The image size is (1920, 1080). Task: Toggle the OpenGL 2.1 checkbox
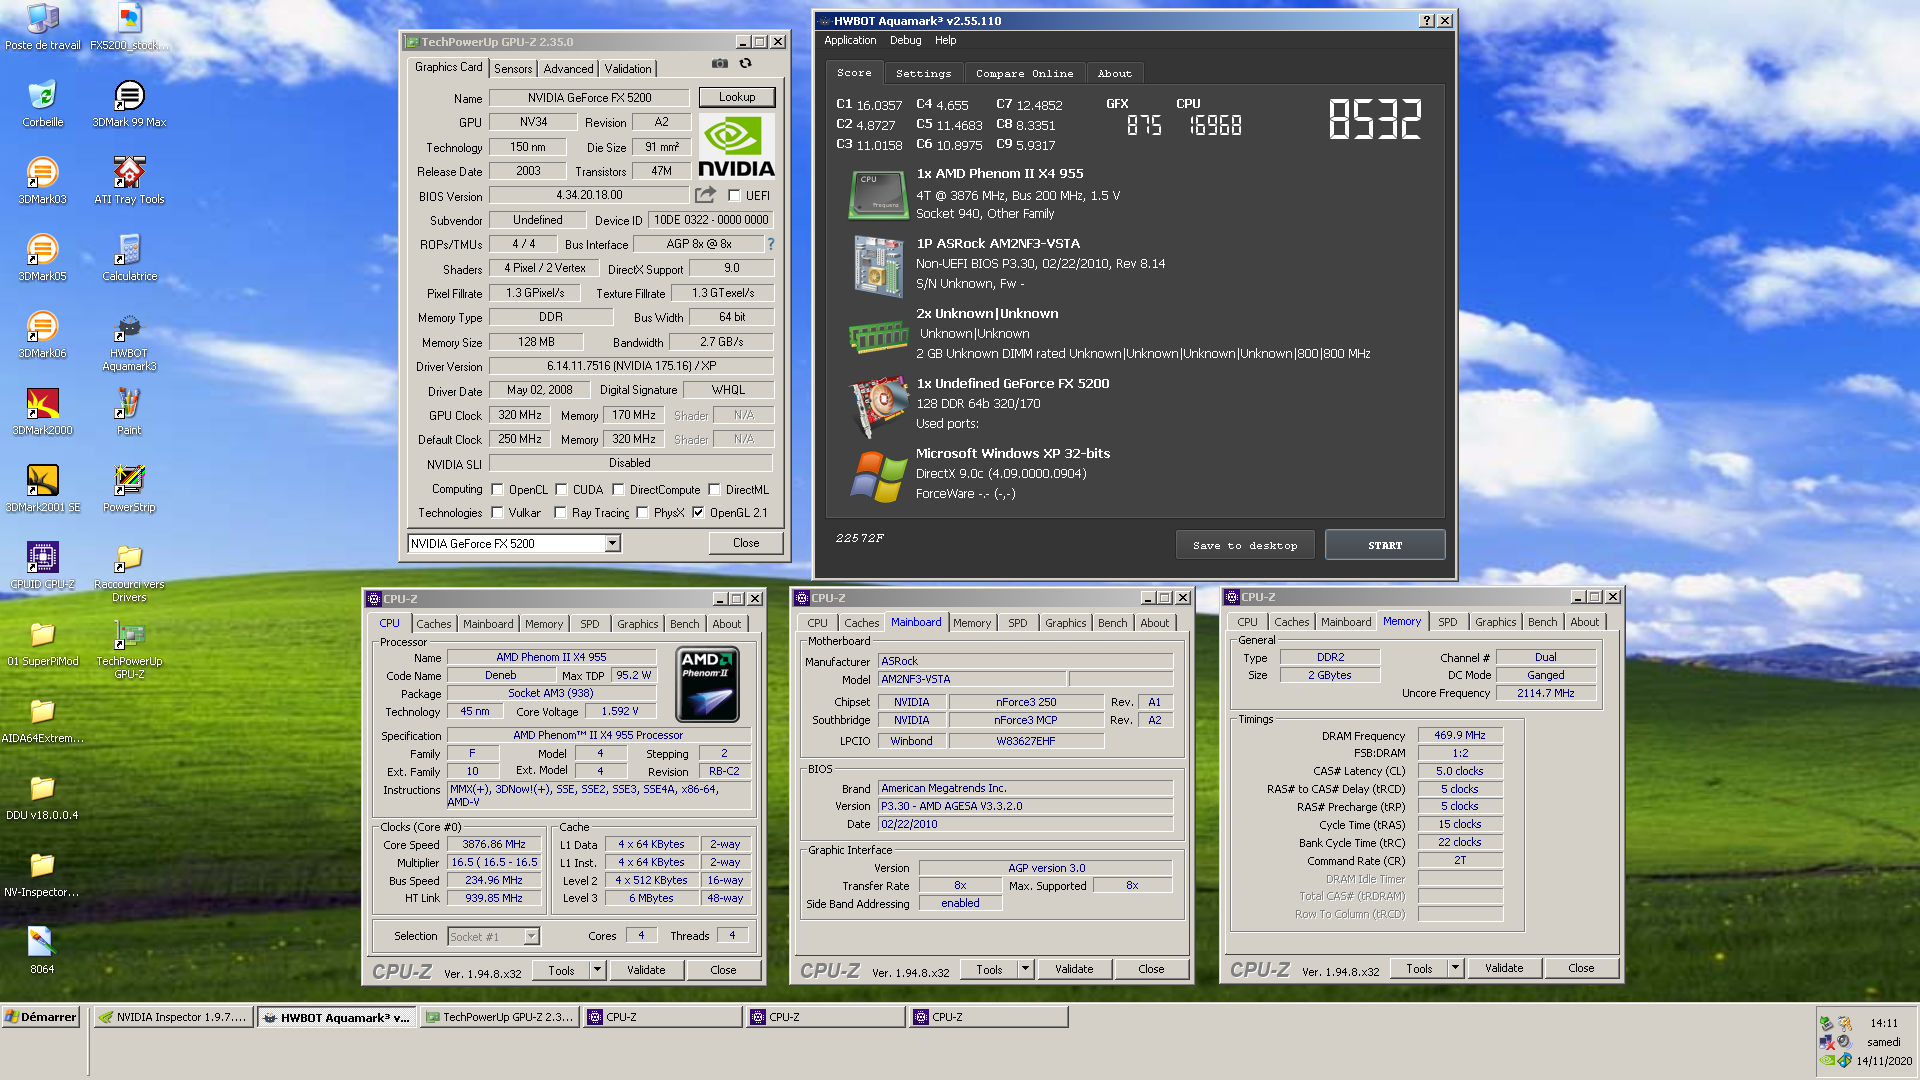698,513
